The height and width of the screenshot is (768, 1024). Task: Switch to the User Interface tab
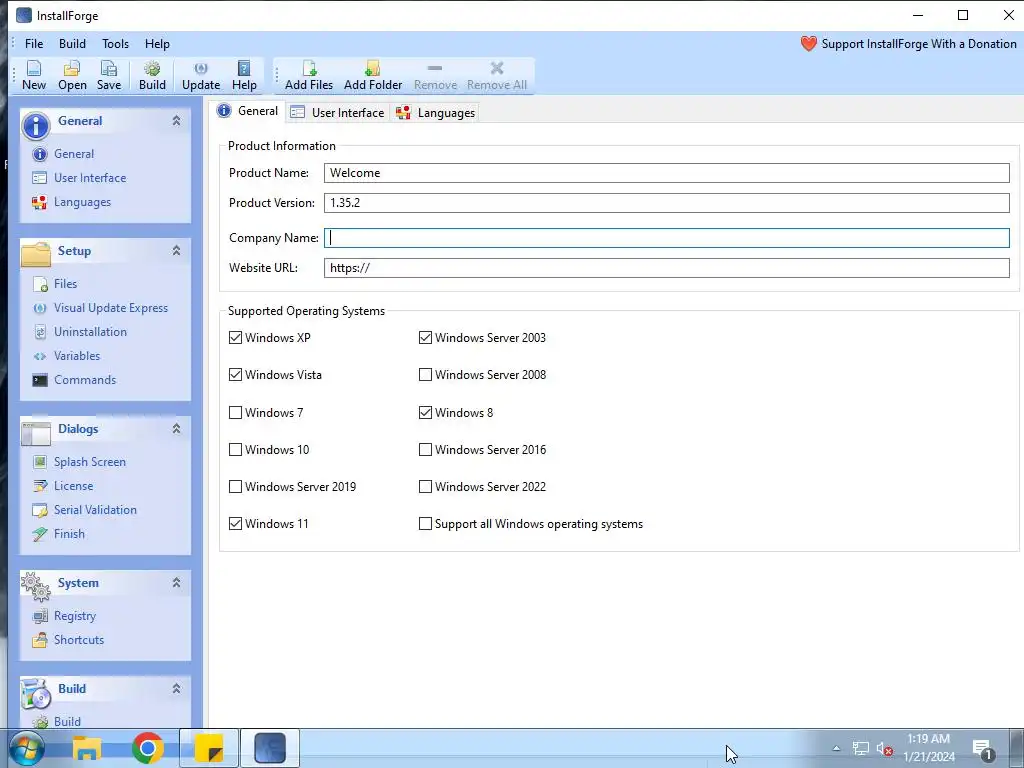point(338,113)
